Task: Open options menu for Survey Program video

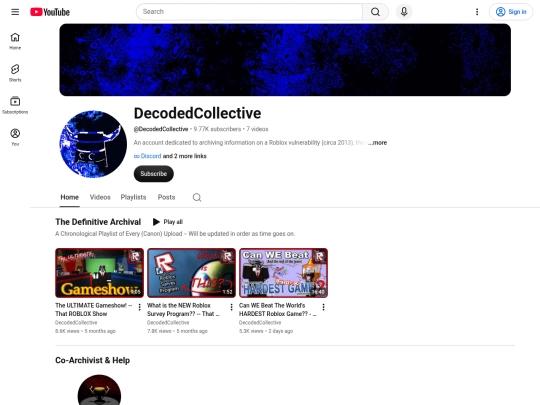Action: [231, 307]
